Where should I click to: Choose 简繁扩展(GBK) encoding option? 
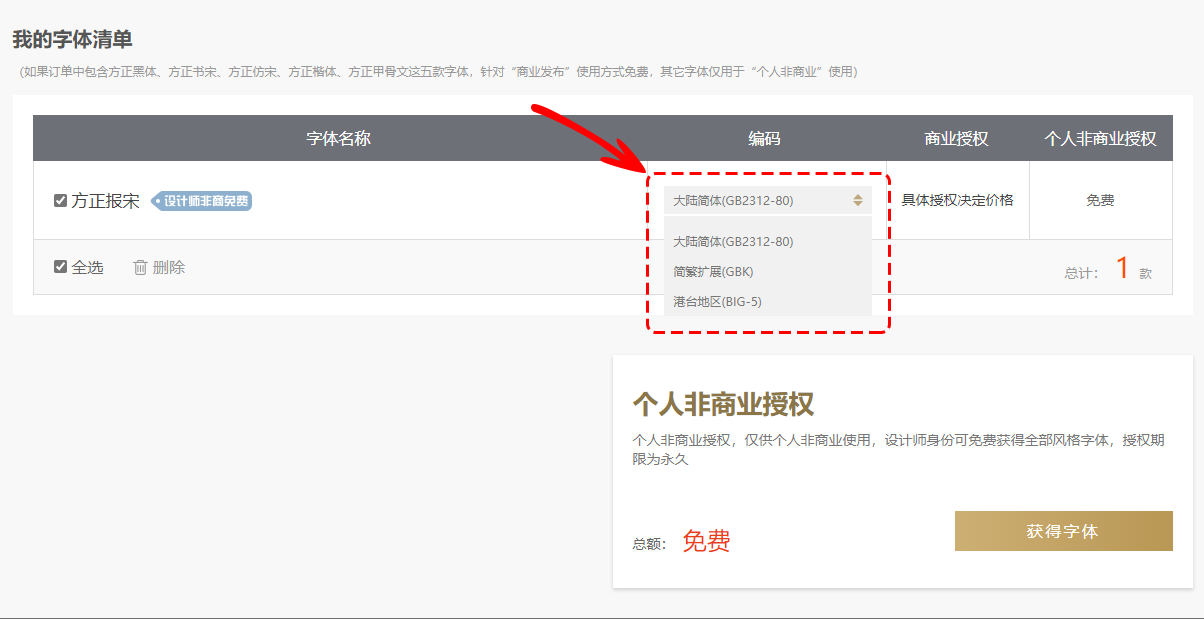(x=713, y=271)
